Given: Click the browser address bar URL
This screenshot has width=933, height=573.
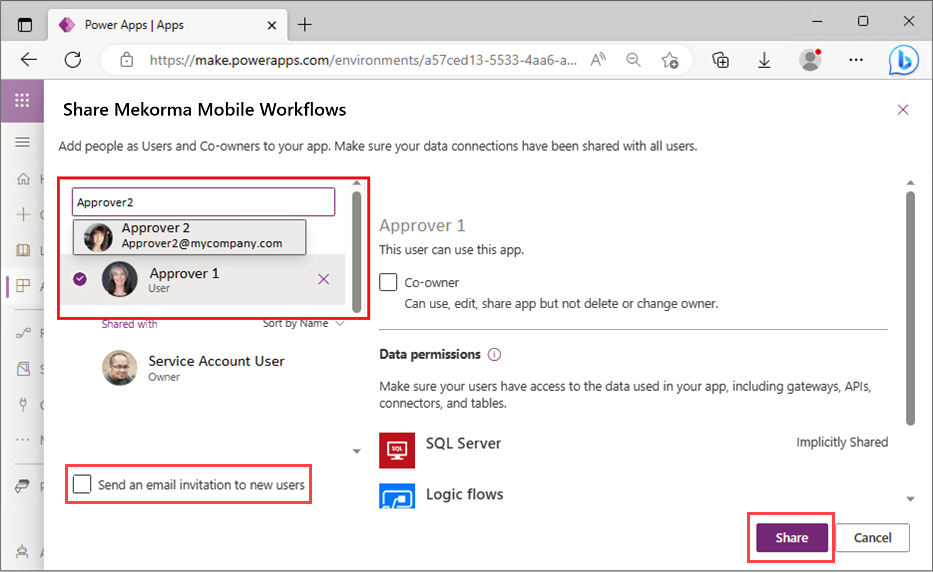Looking at the screenshot, I should coord(362,60).
